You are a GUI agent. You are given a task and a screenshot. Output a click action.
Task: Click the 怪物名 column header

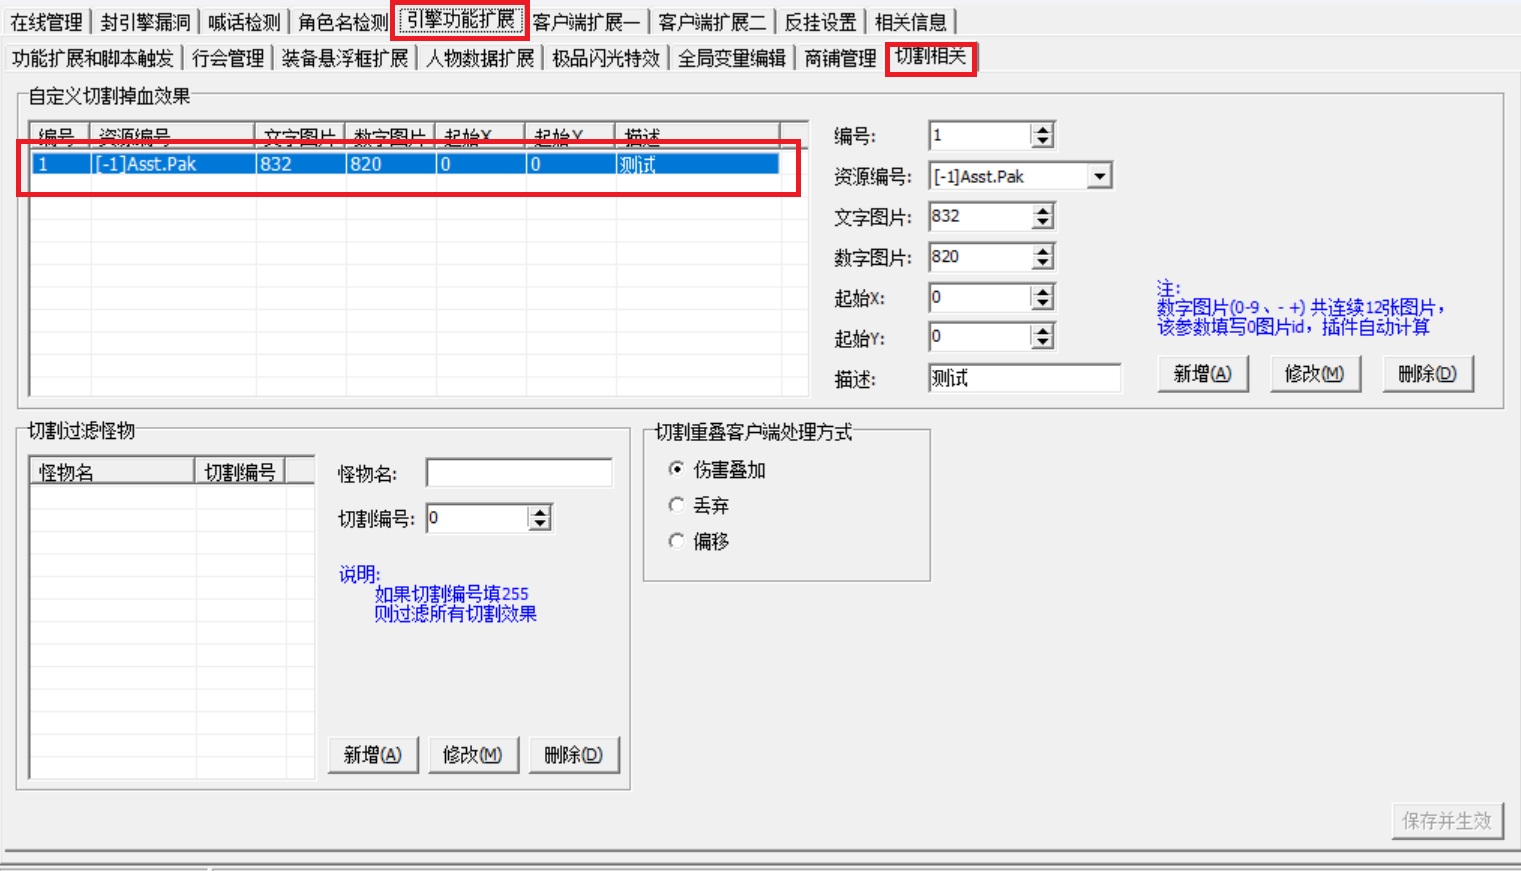point(113,472)
